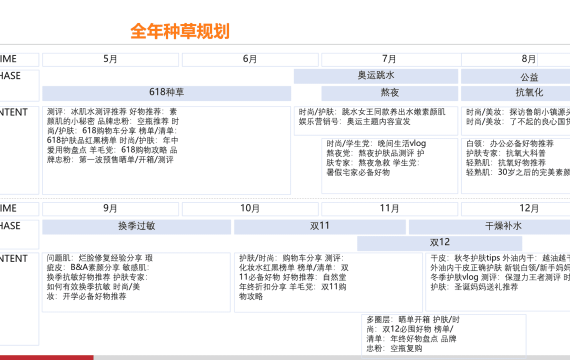Select the 8月 time cell

[515, 59]
